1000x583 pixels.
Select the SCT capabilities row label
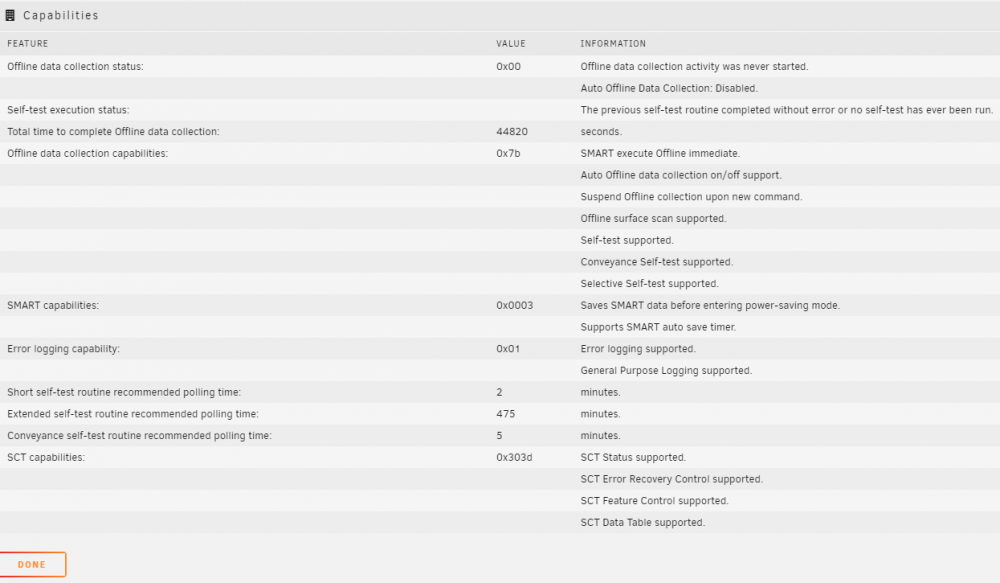pyautogui.click(x=46, y=457)
